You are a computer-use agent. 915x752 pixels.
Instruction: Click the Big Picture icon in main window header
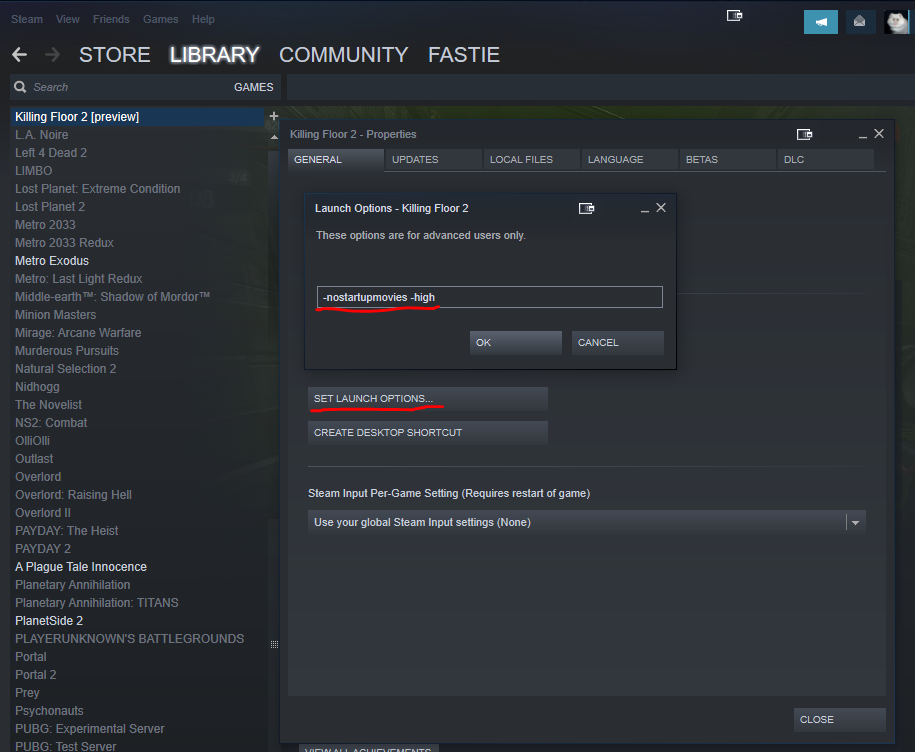(734, 16)
